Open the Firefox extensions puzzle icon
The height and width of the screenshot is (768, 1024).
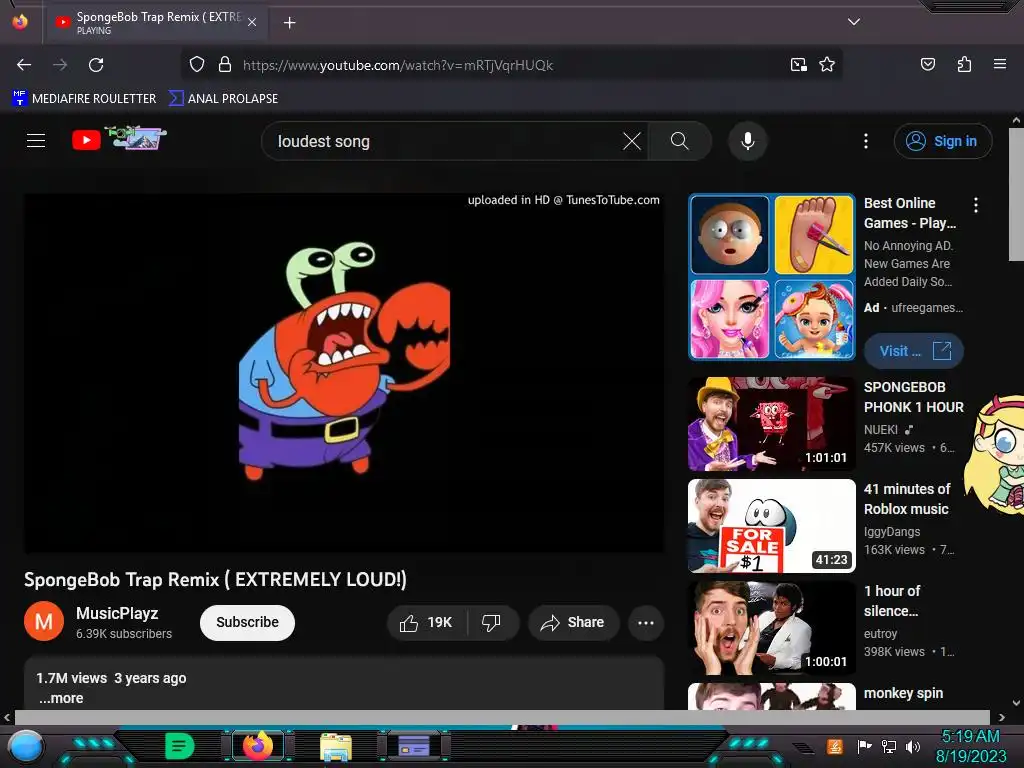click(964, 64)
